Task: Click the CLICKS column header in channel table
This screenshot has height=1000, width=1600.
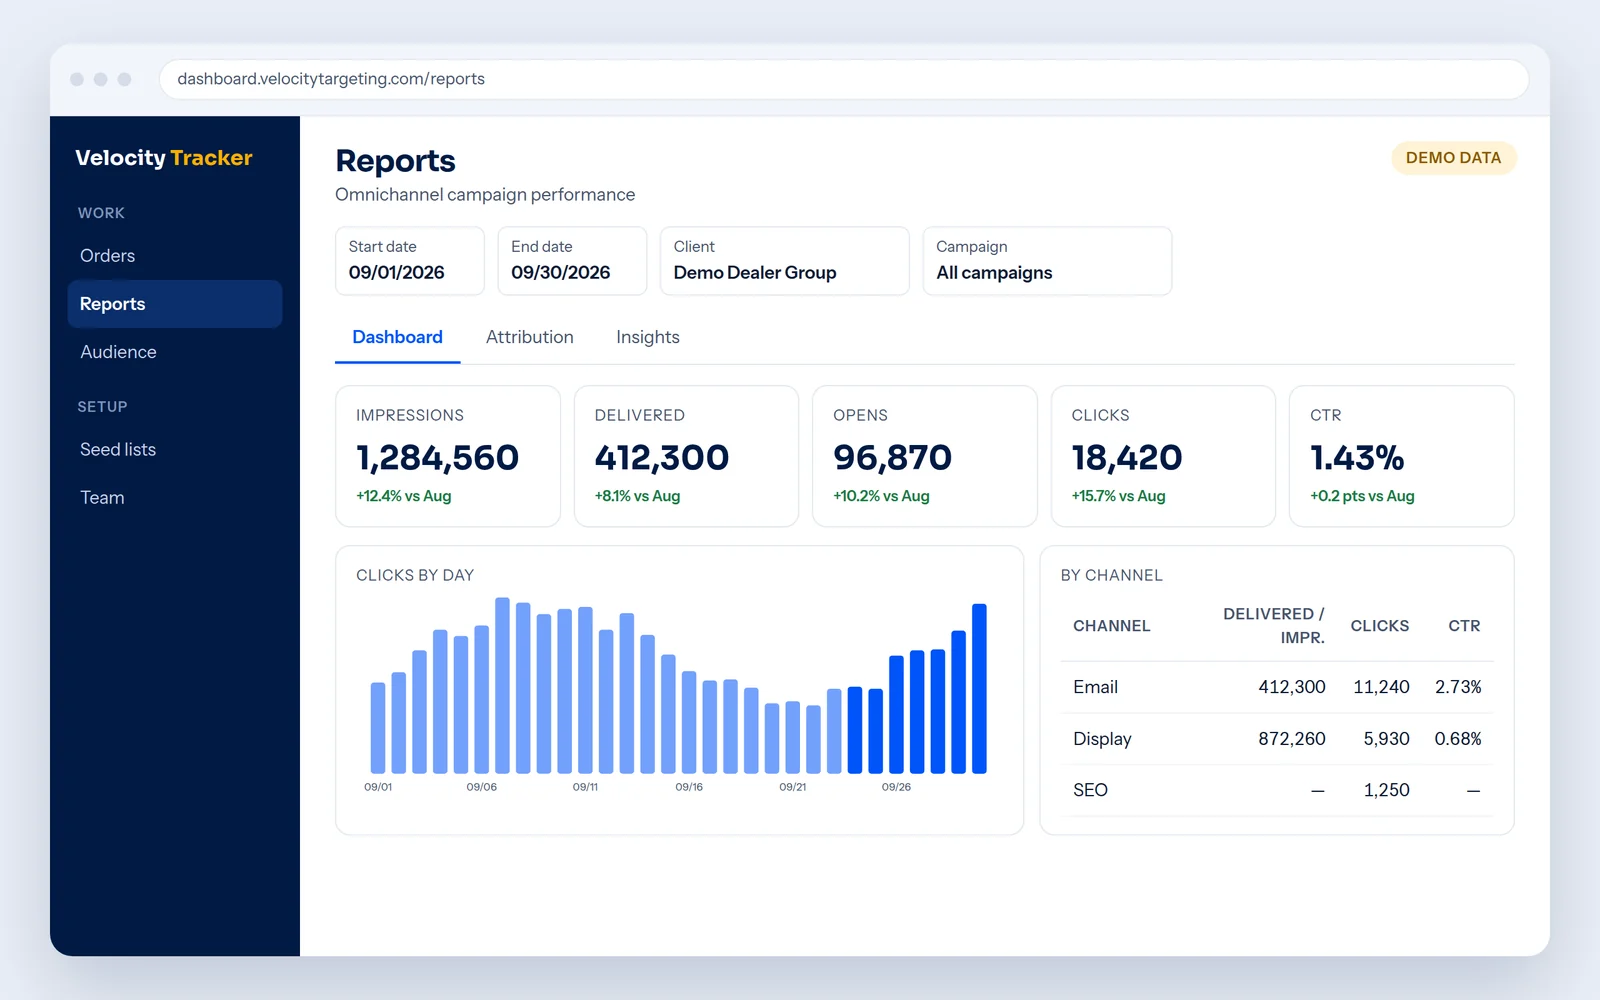Action: click(1380, 626)
